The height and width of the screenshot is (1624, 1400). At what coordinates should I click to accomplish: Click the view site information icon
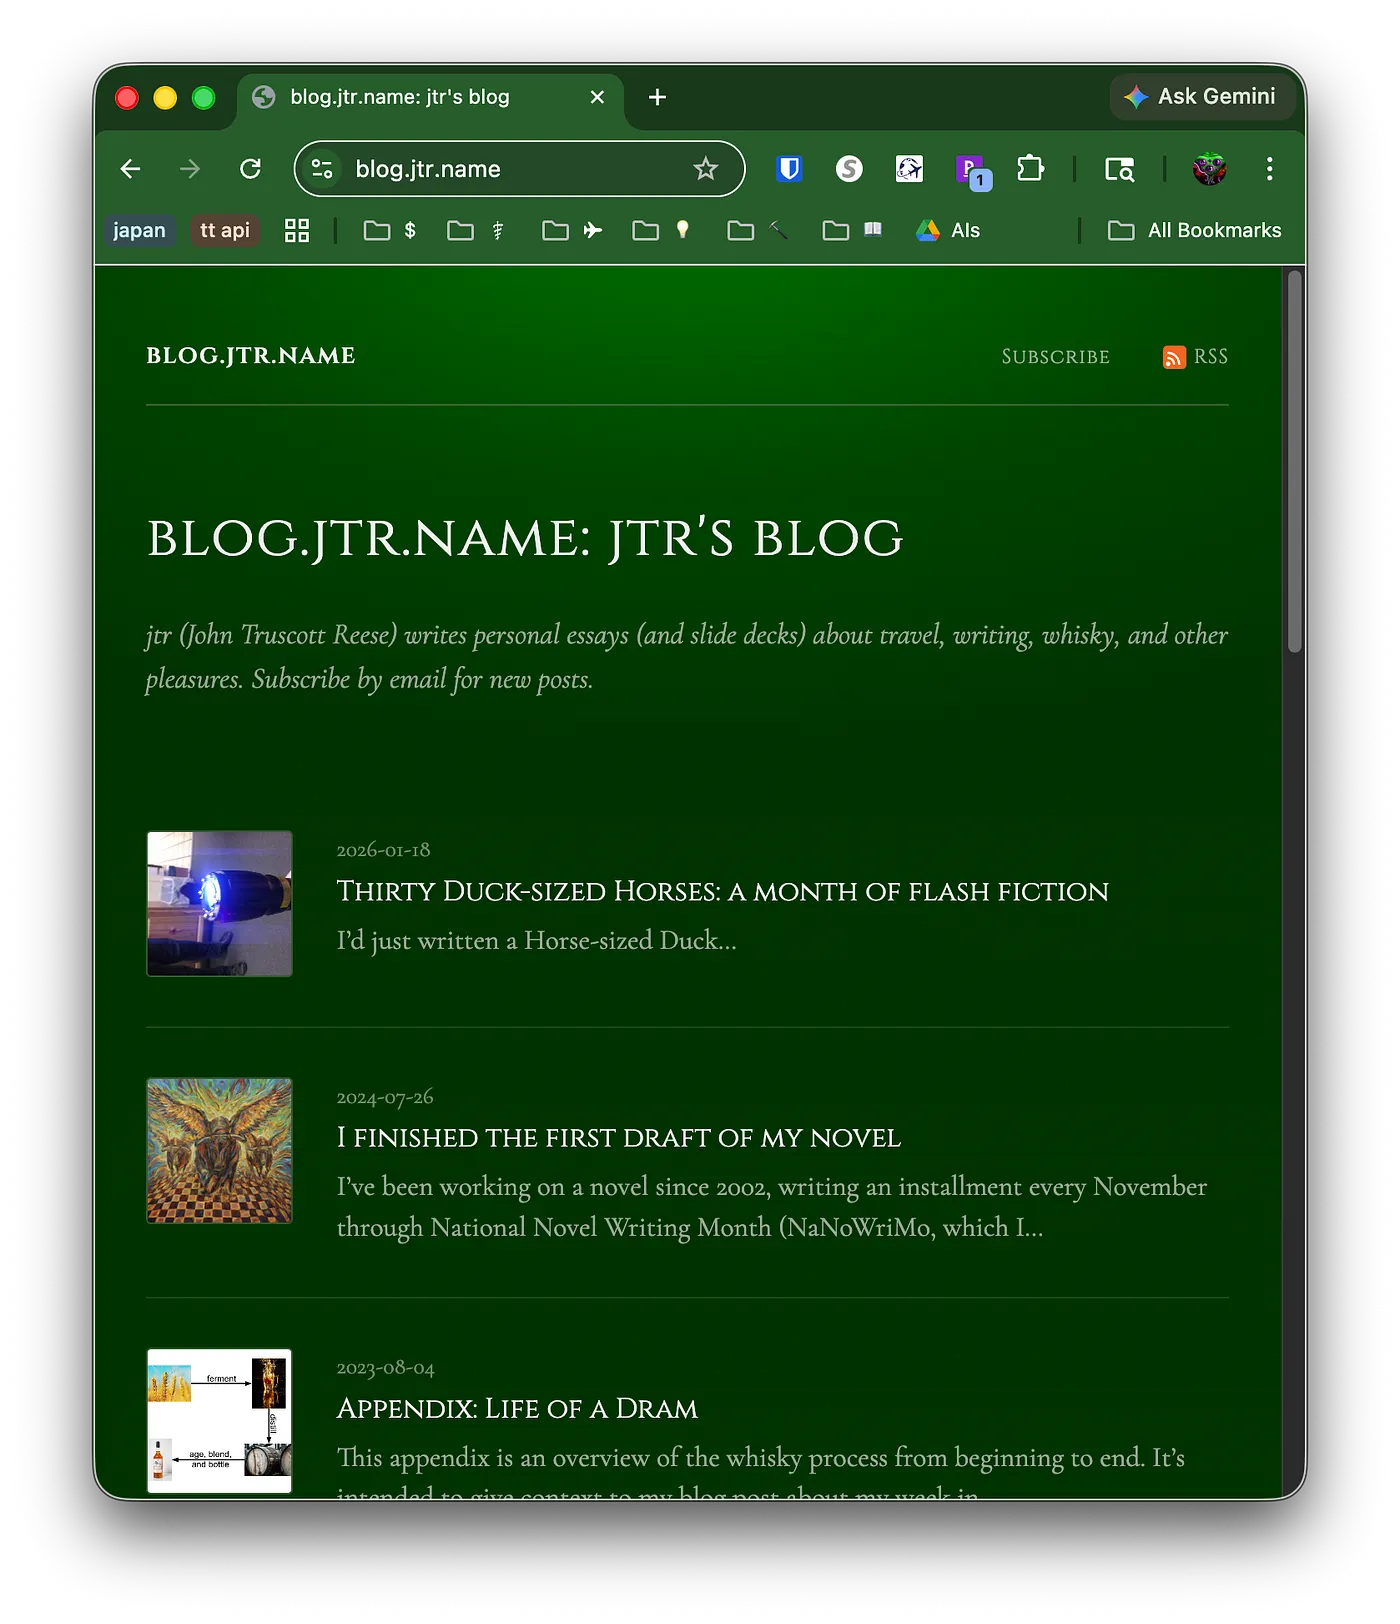click(322, 169)
